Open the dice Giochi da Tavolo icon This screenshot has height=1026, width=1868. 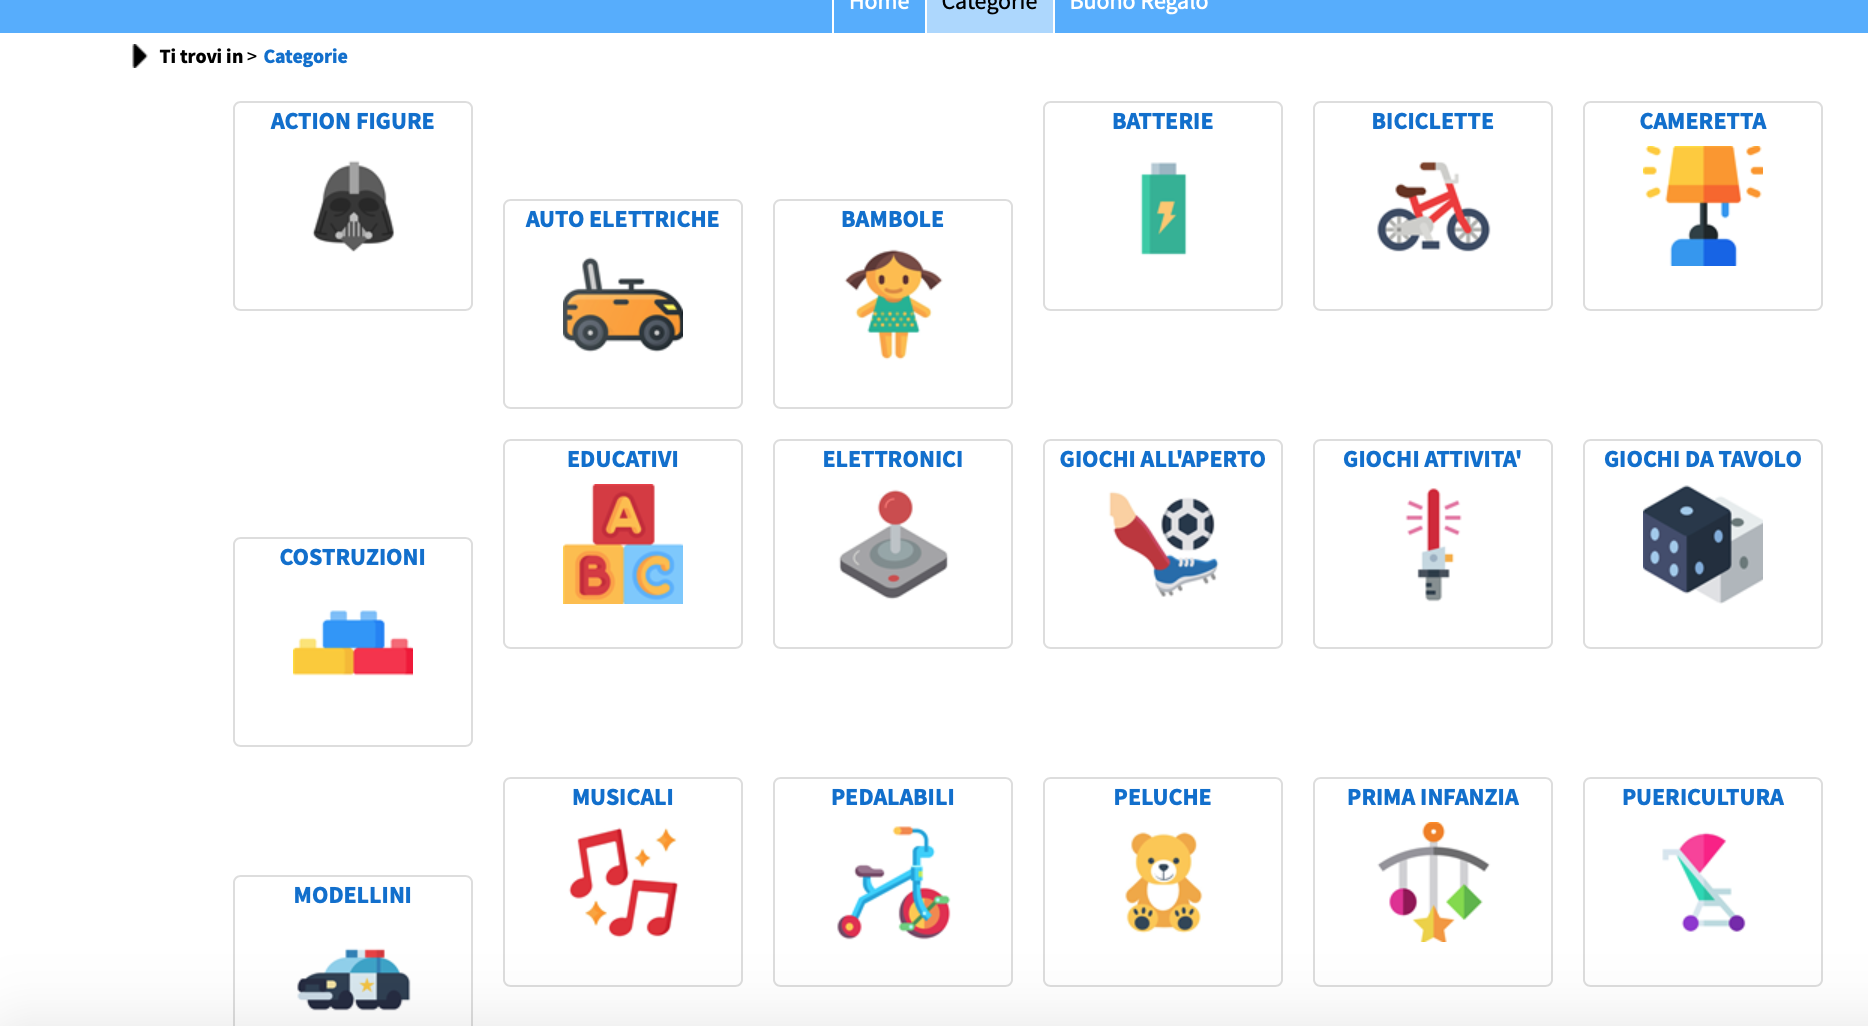[x=1703, y=544]
